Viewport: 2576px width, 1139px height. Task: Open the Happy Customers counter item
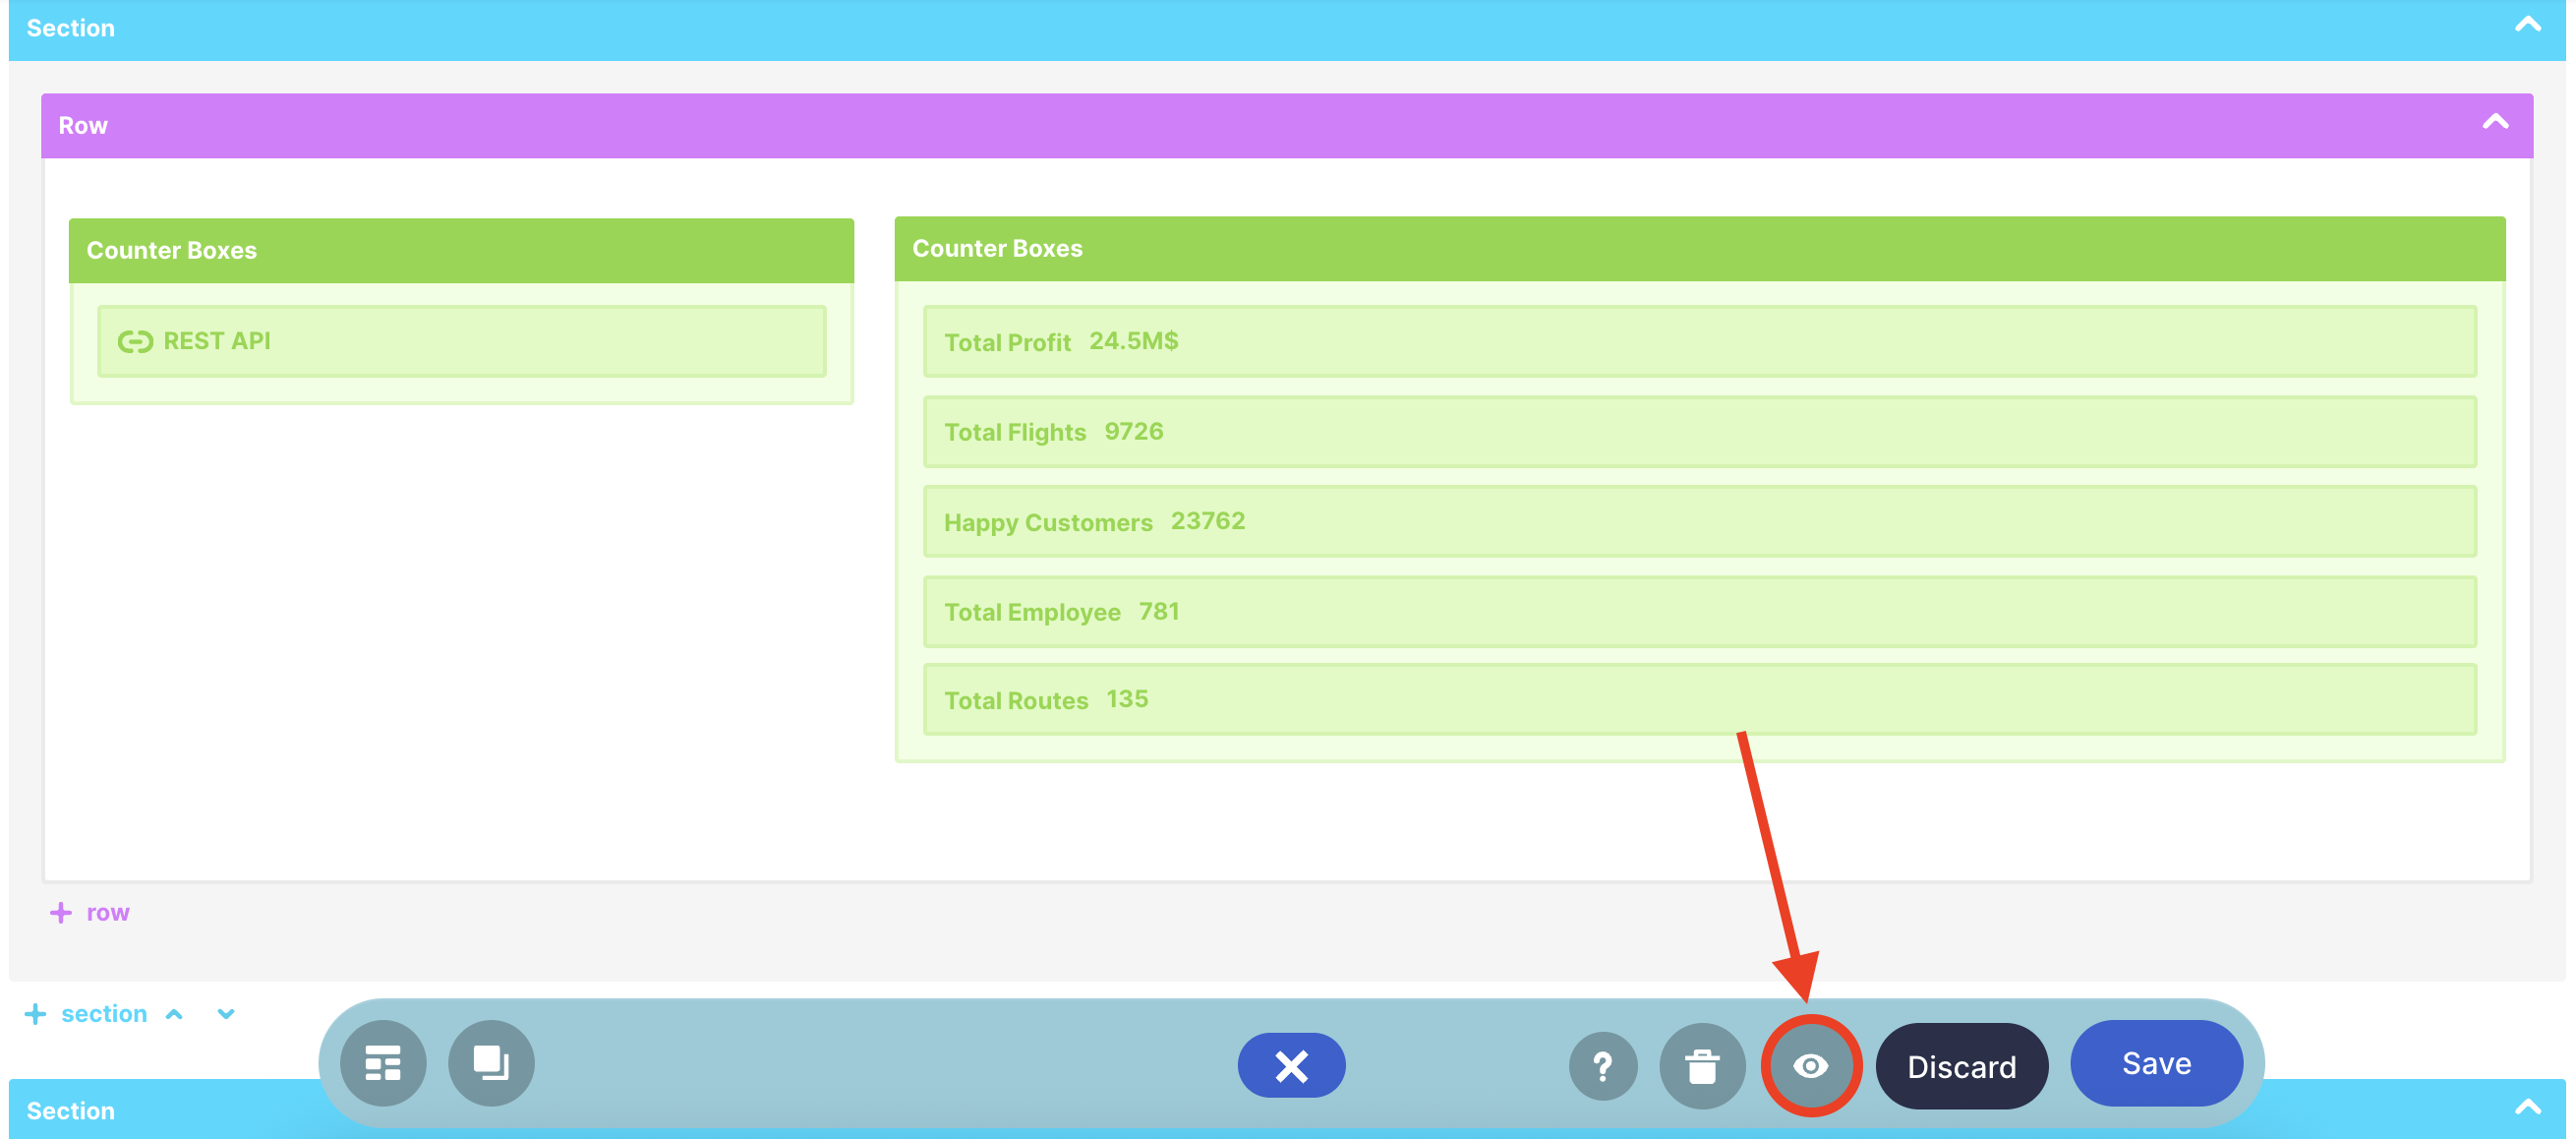tap(1698, 522)
